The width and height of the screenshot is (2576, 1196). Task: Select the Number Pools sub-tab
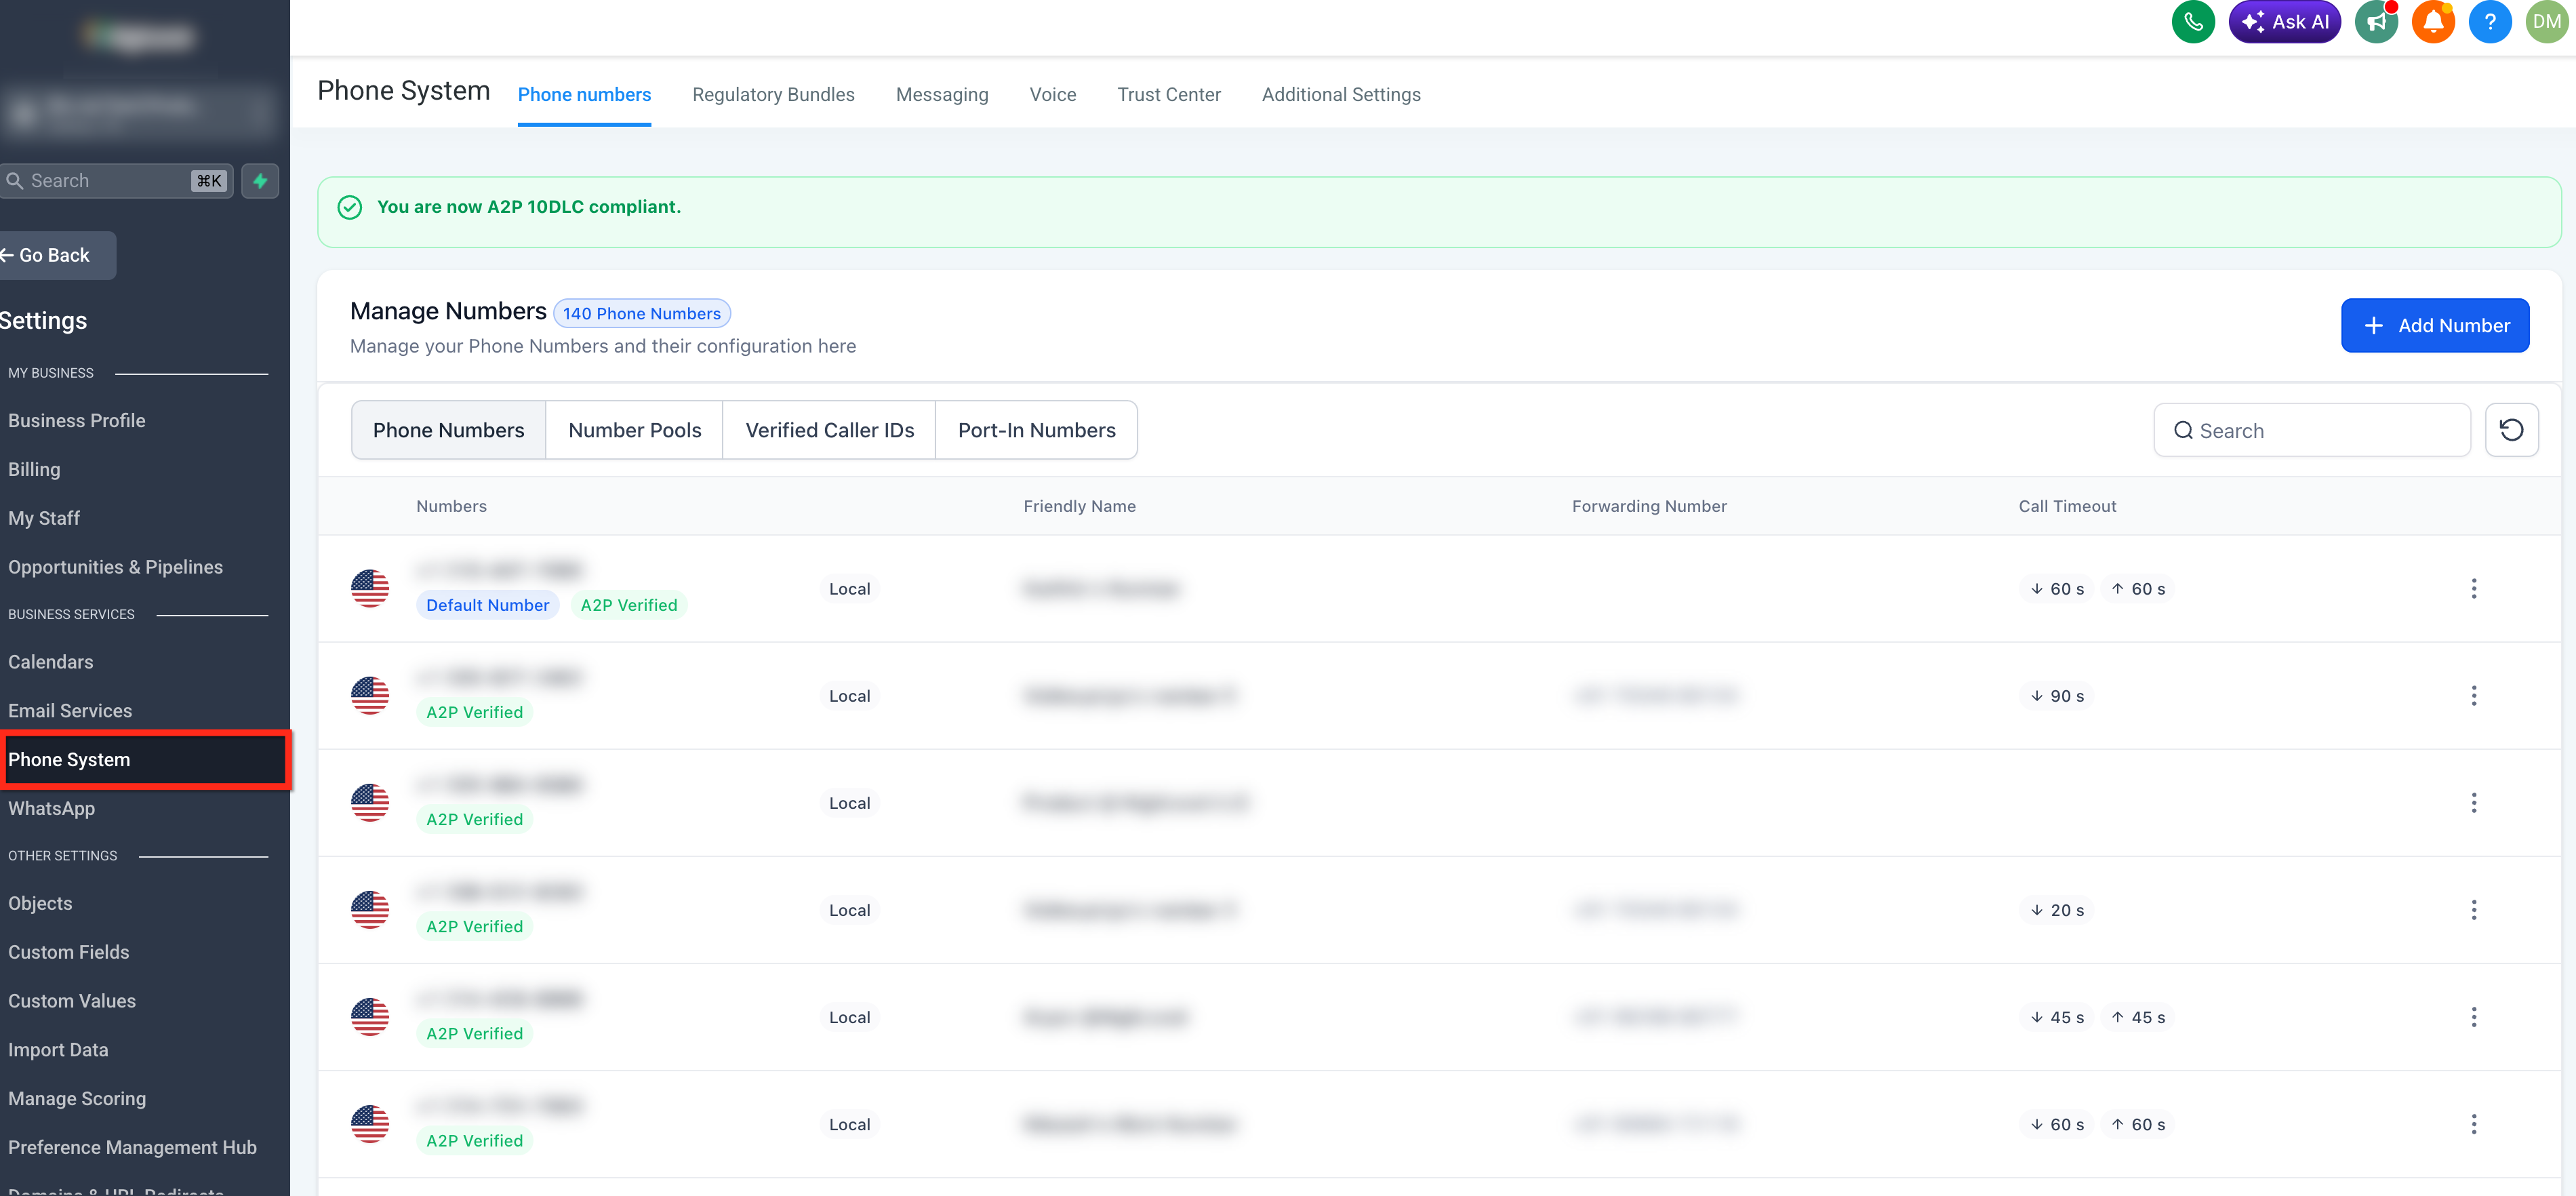click(x=634, y=430)
